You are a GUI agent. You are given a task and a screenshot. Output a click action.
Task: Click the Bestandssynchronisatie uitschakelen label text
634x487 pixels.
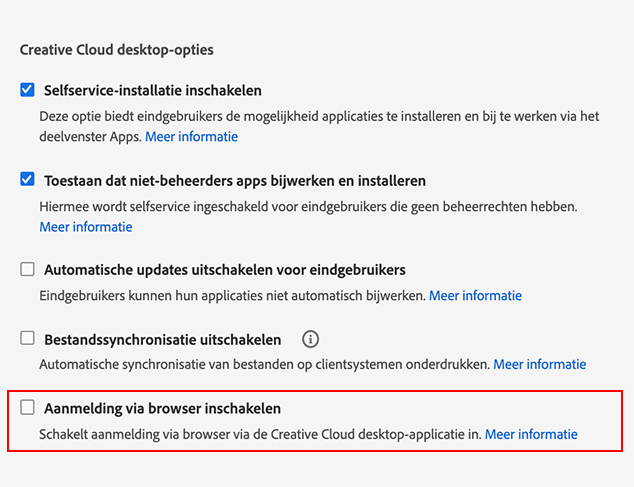pyautogui.click(x=162, y=339)
